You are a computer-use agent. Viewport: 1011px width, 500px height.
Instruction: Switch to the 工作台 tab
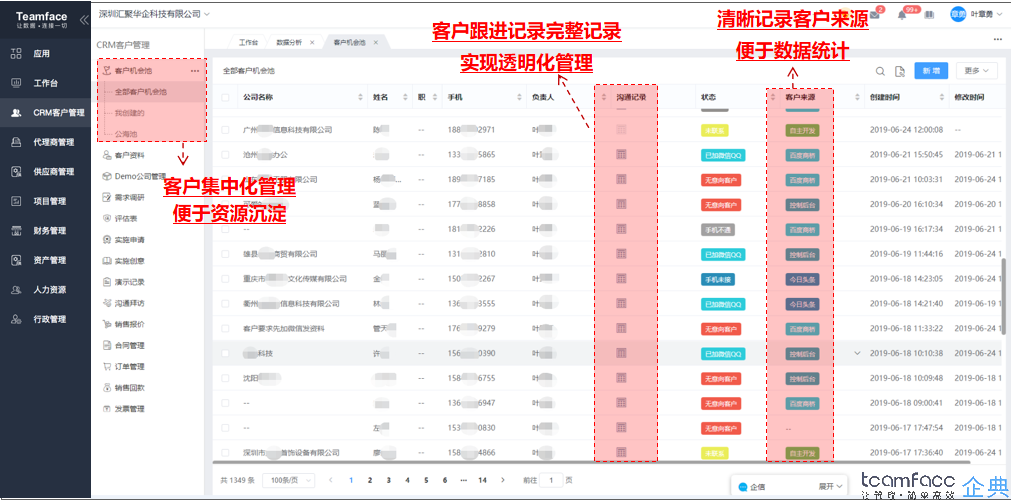tap(248, 42)
